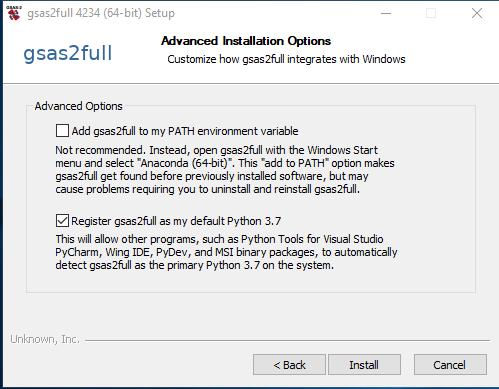Click the Advanced Installation Options heading
This screenshot has width=499, height=389.
pos(246,41)
